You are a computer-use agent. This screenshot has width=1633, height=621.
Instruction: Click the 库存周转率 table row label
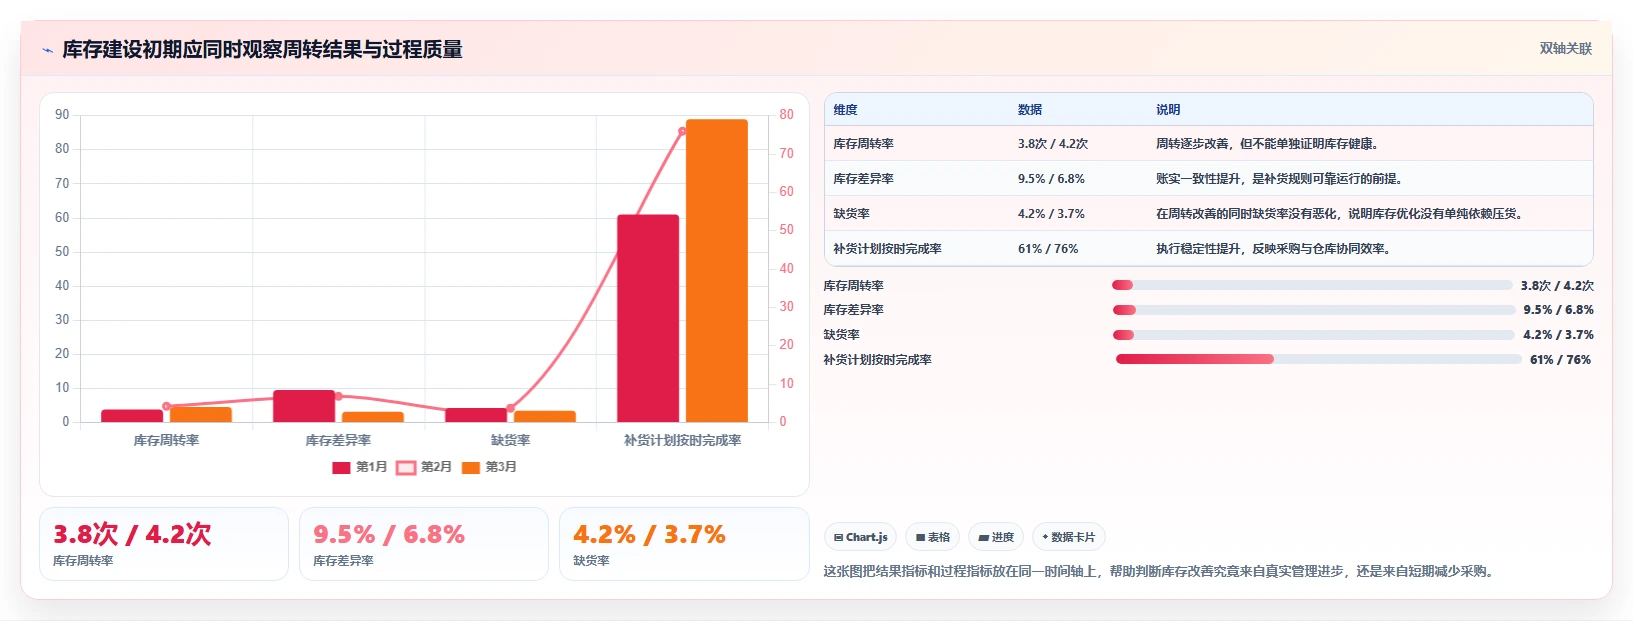click(x=863, y=144)
